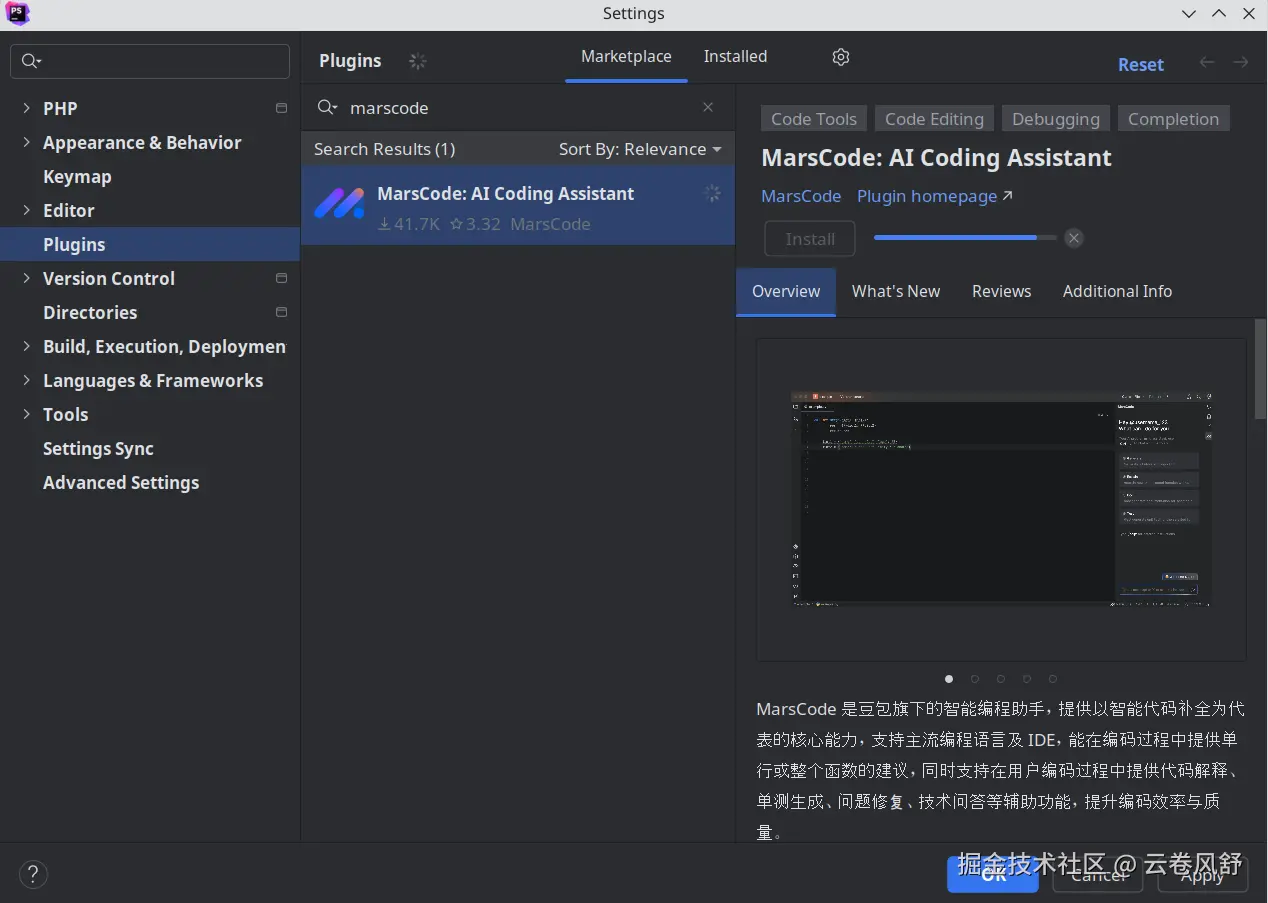
Task: Click the Reset link
Action: tap(1141, 64)
